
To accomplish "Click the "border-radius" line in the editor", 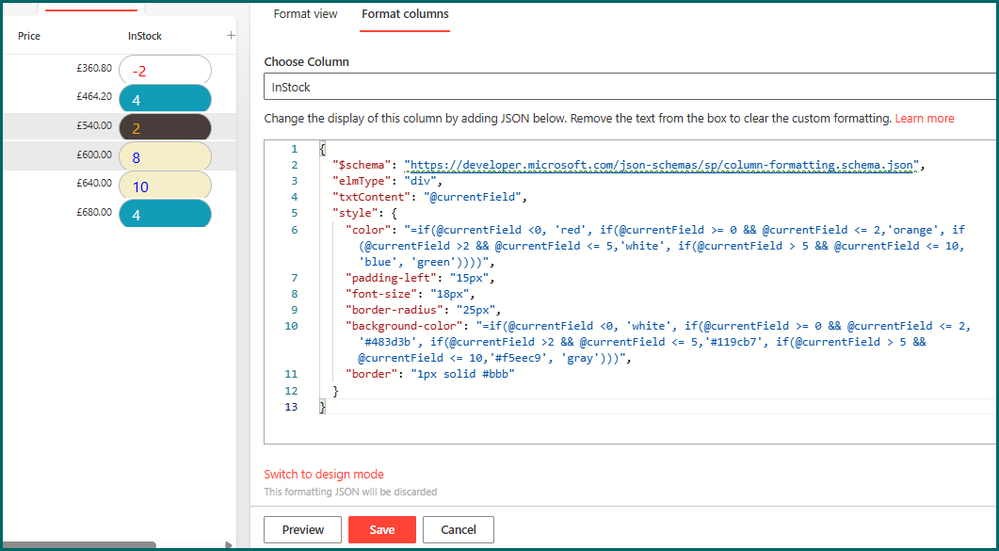I will point(423,310).
